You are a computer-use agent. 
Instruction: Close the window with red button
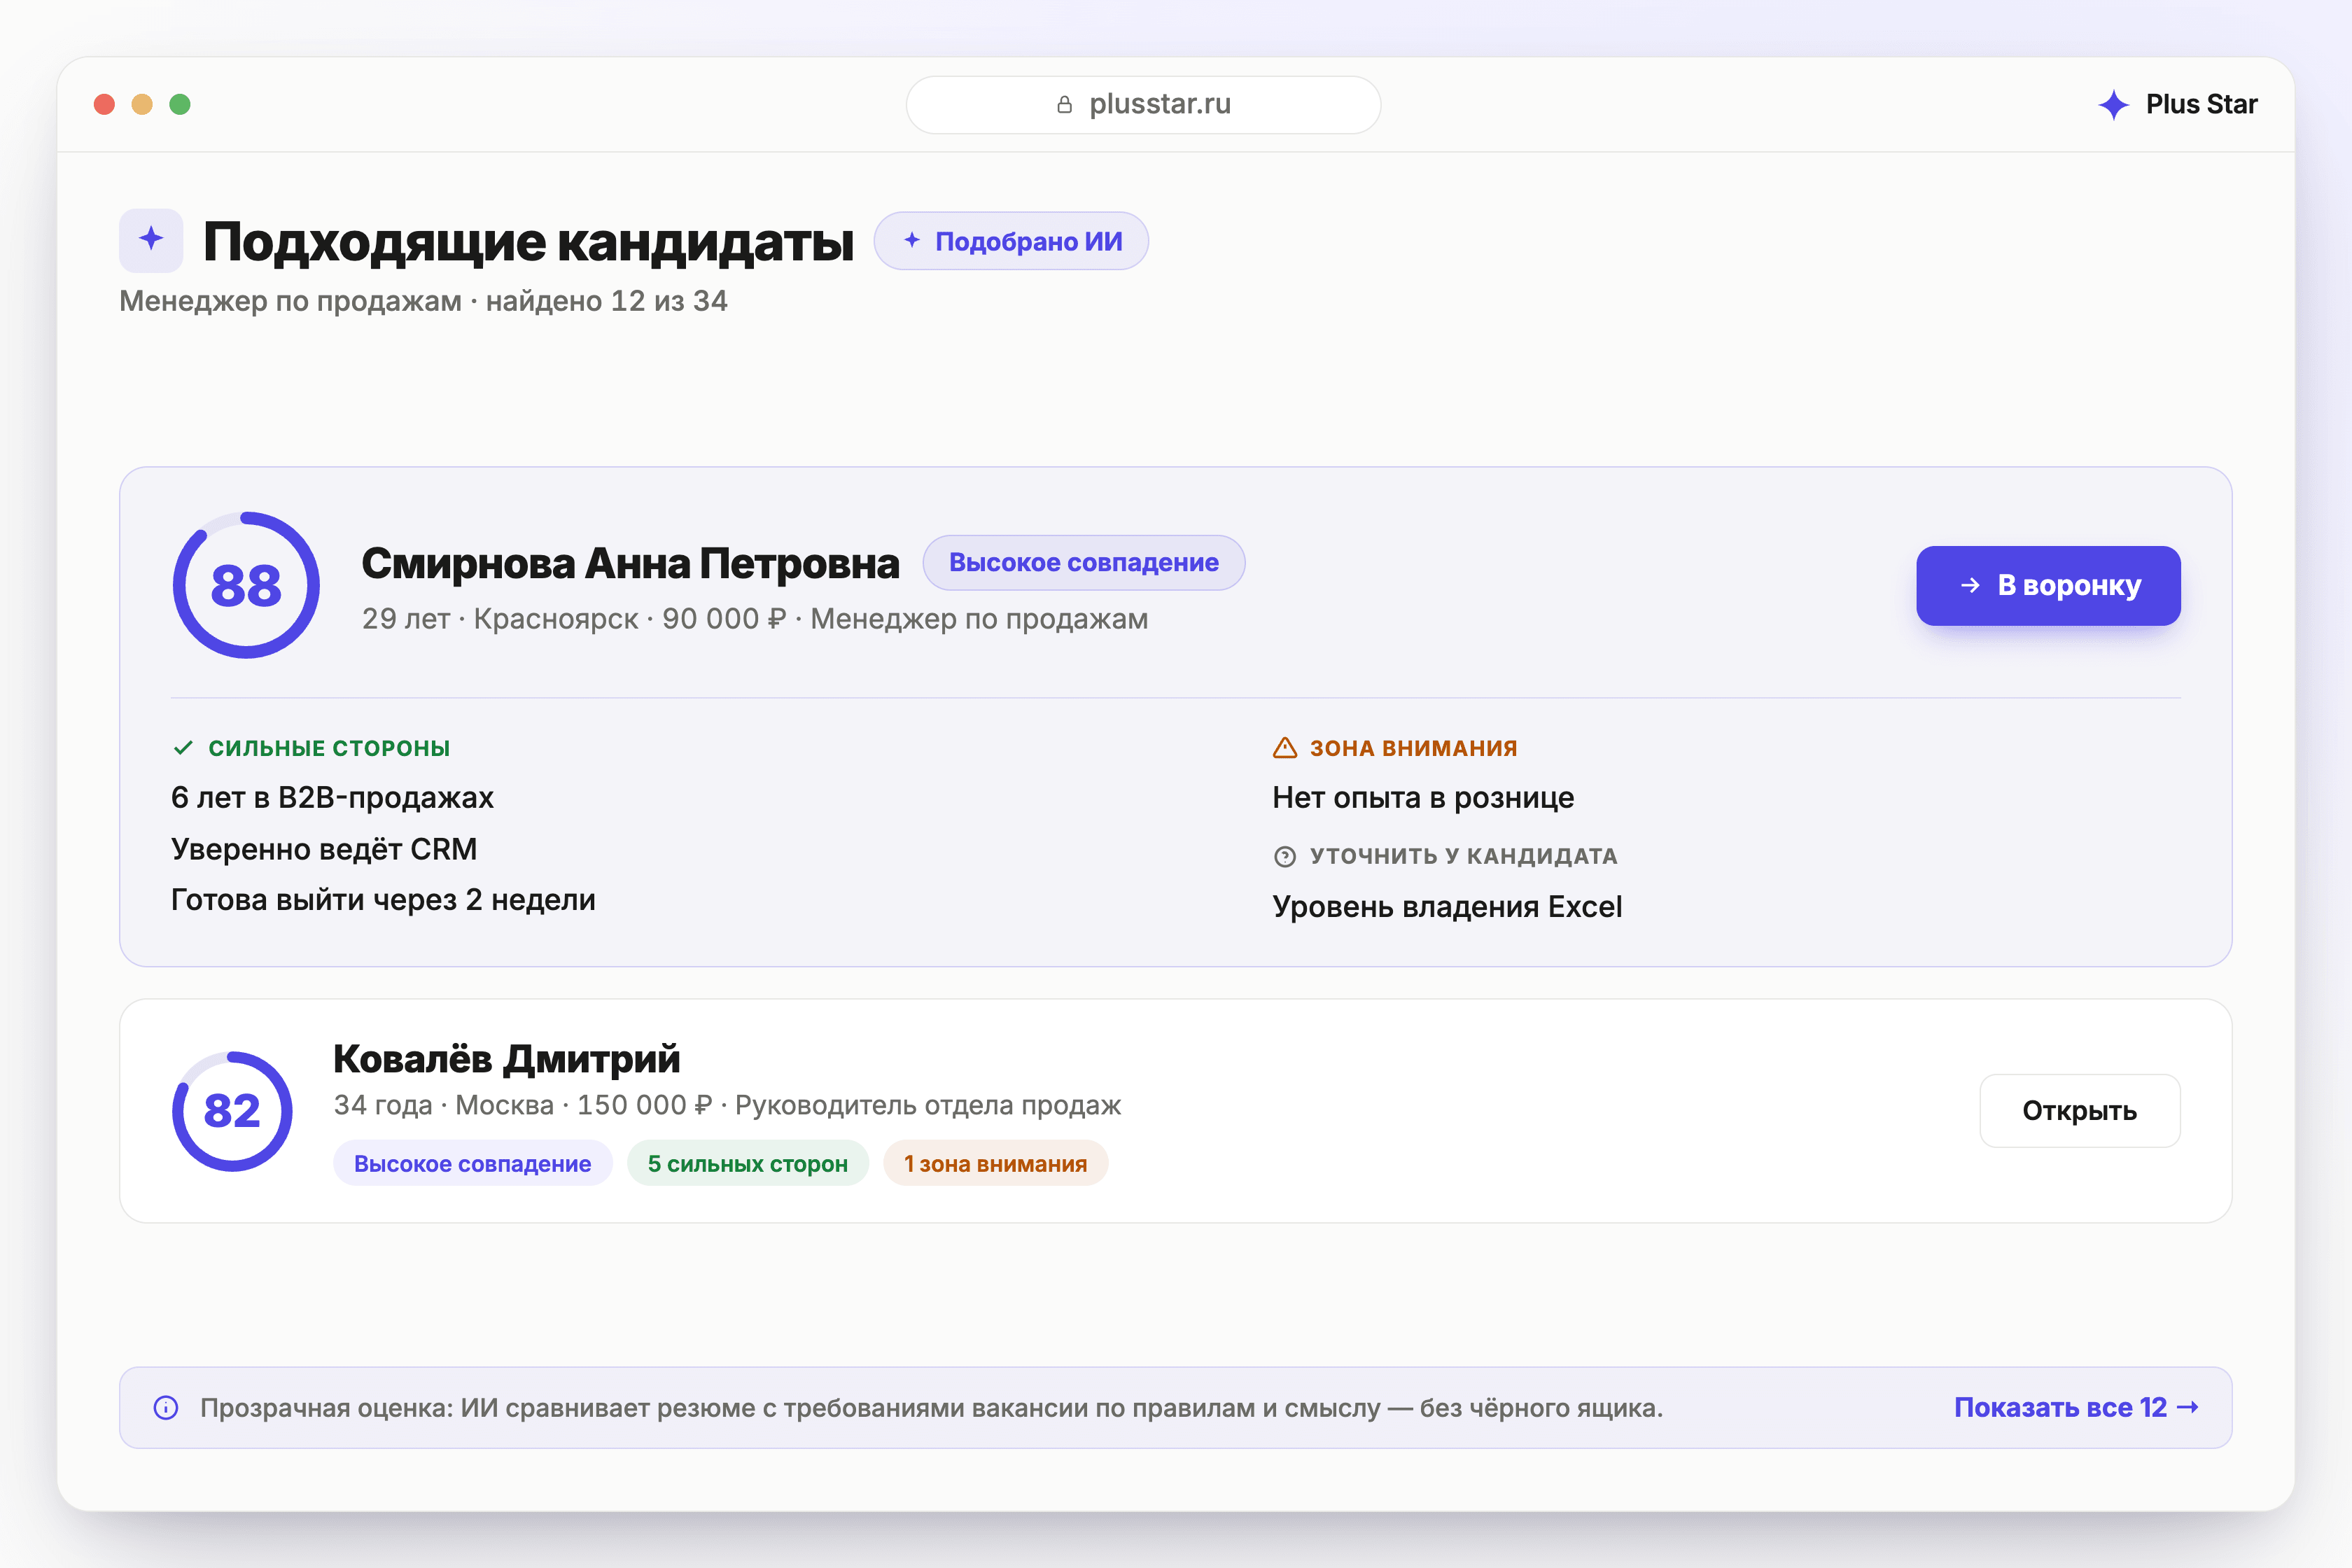tap(104, 104)
